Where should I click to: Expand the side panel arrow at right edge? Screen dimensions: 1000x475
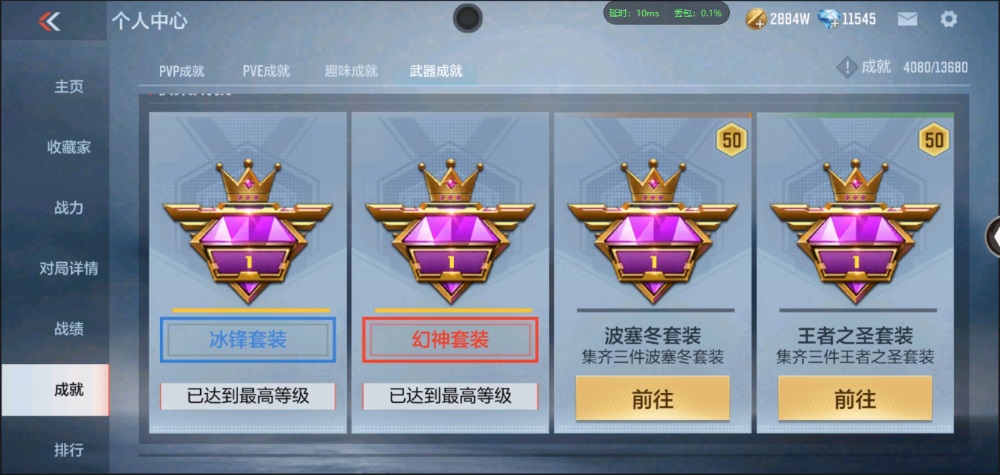[x=994, y=237]
